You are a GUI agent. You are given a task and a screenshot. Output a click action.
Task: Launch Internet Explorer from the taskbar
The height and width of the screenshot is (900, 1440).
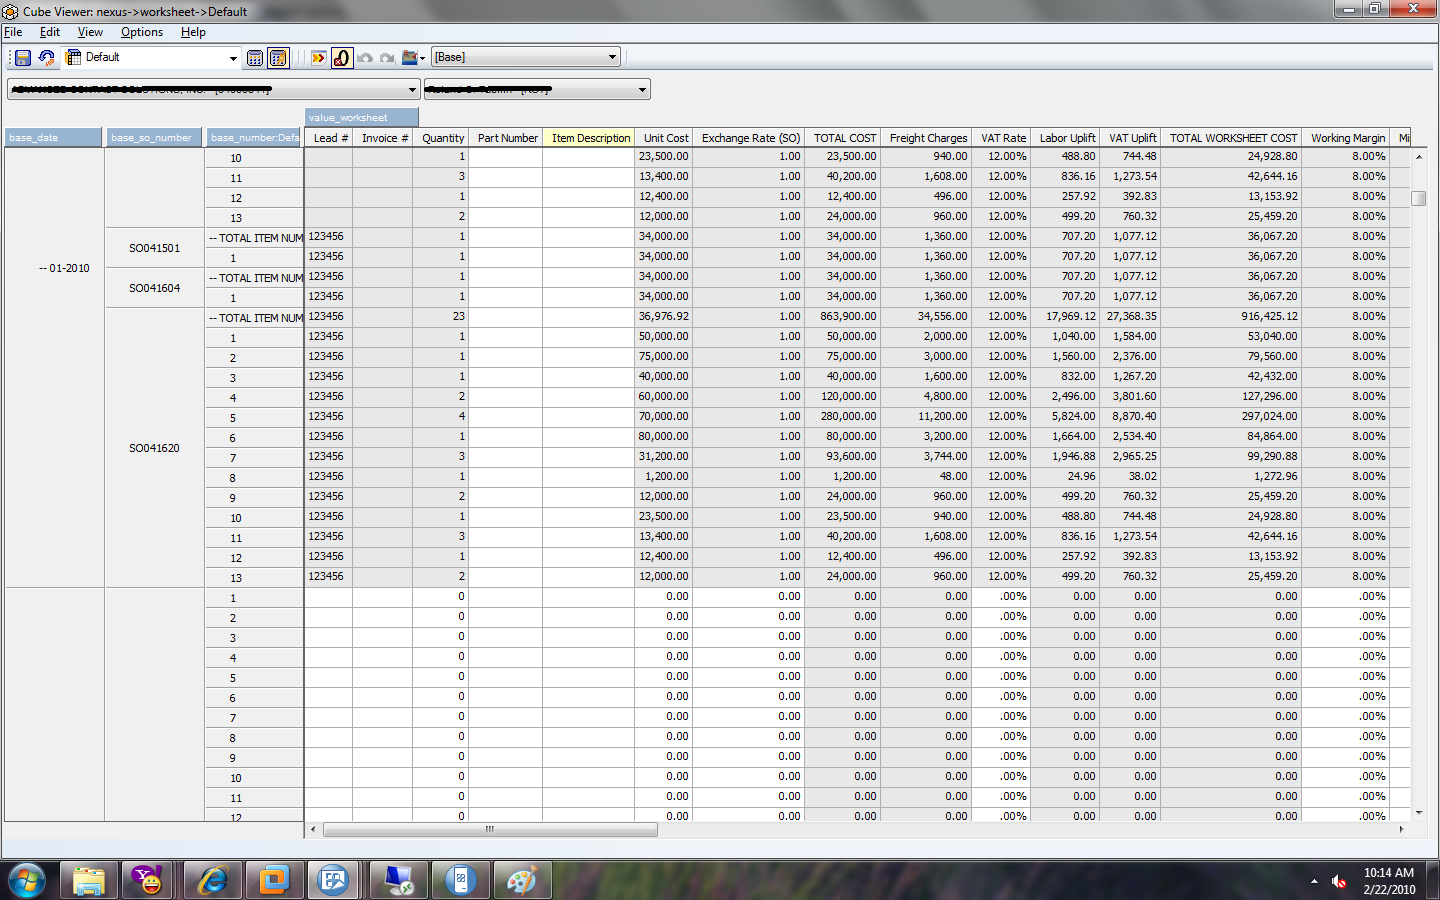[212, 881]
